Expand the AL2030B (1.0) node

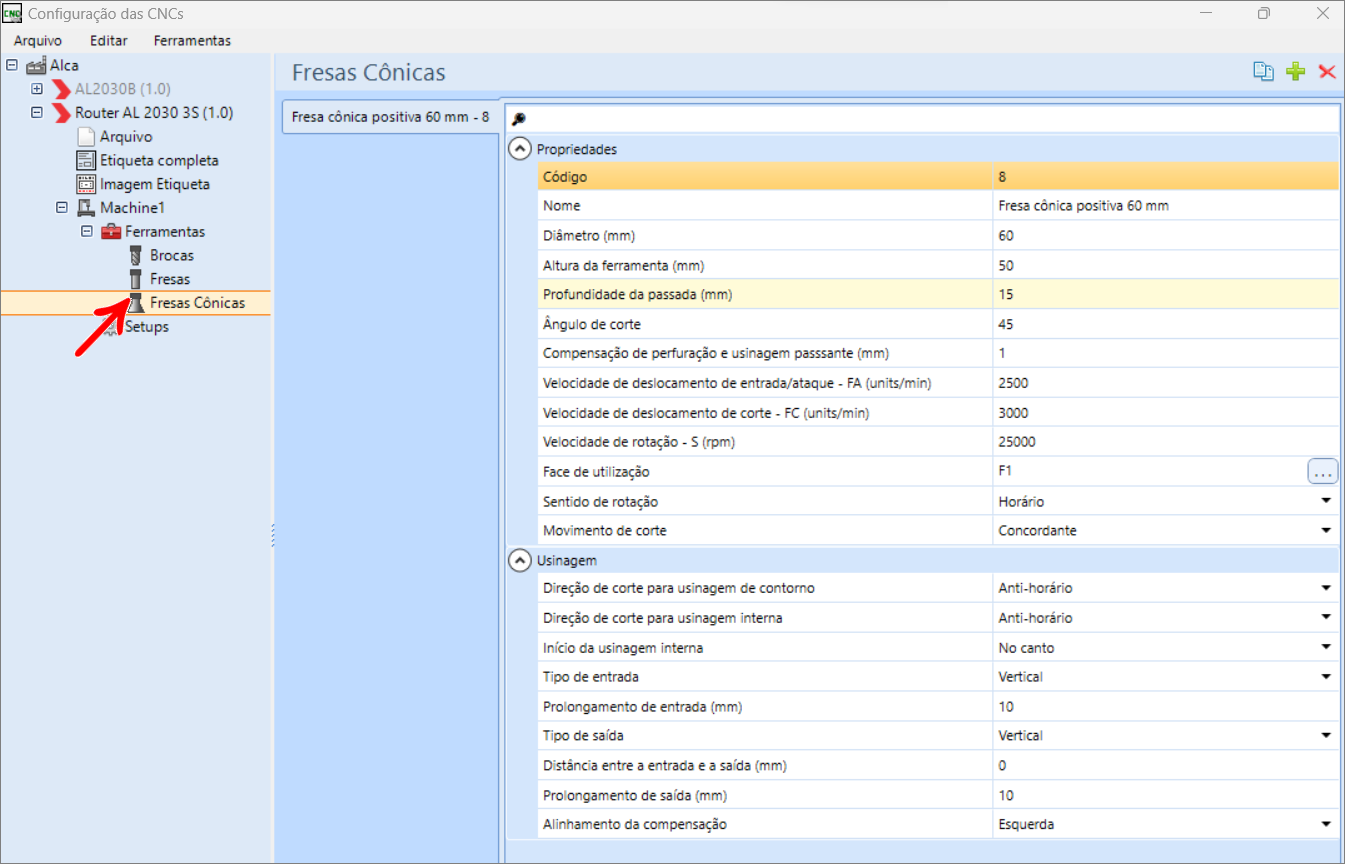(37, 89)
